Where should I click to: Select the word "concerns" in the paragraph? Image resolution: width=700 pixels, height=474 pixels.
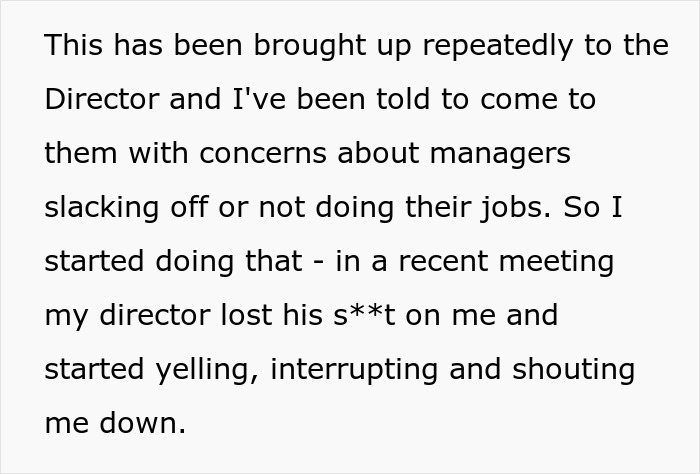263,153
